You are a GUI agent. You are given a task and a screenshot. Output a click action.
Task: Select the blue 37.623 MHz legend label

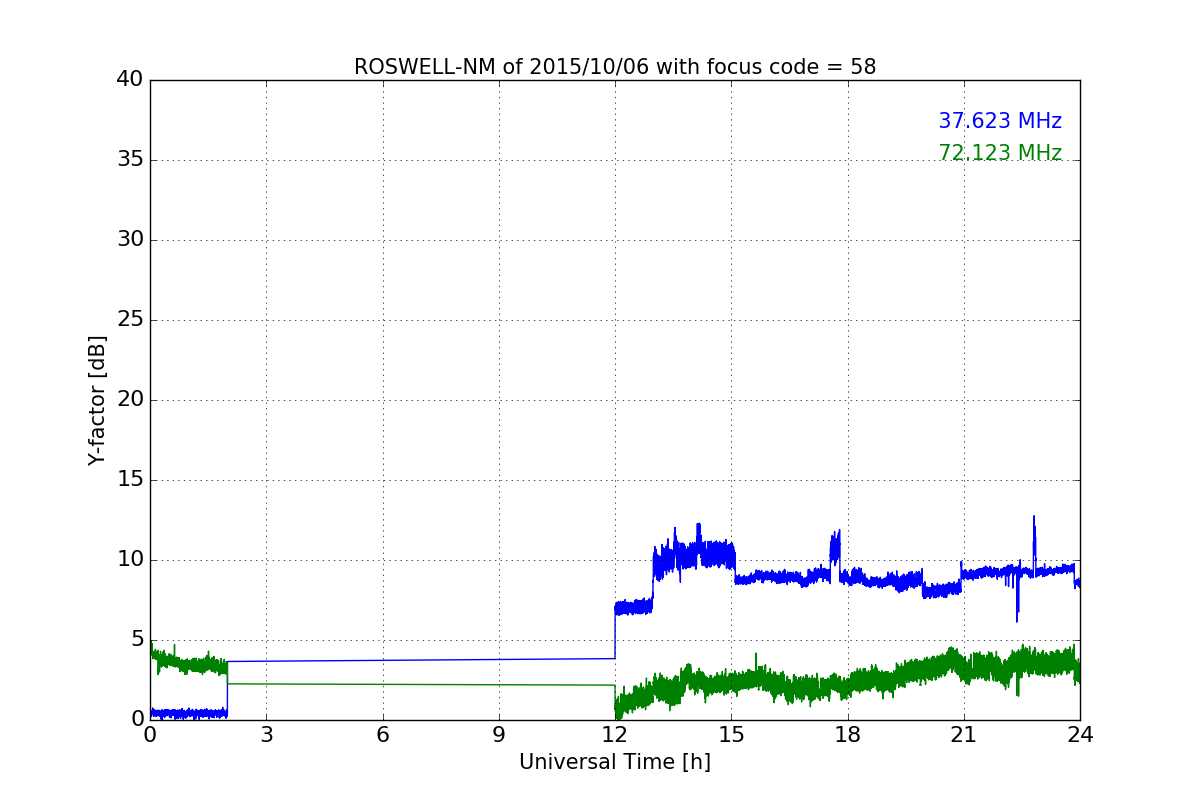(x=1000, y=121)
